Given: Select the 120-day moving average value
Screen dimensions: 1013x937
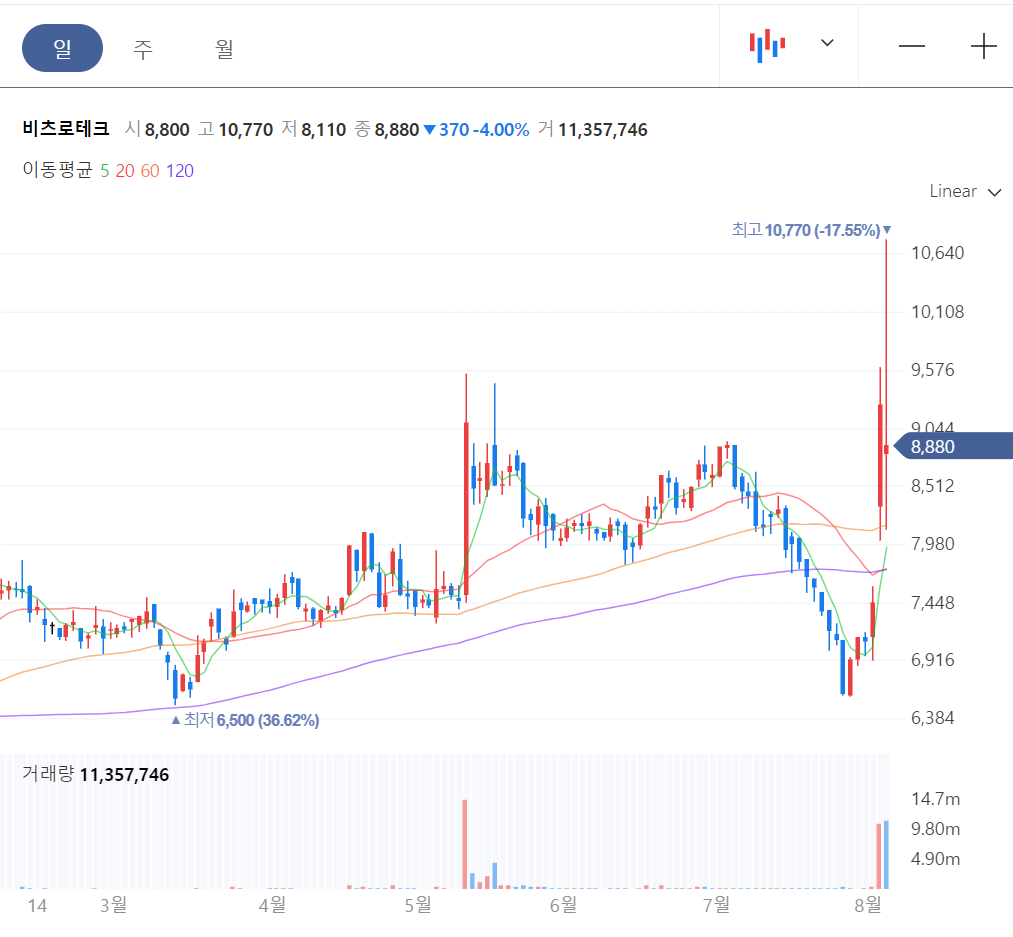Looking at the screenshot, I should click(x=180, y=171).
